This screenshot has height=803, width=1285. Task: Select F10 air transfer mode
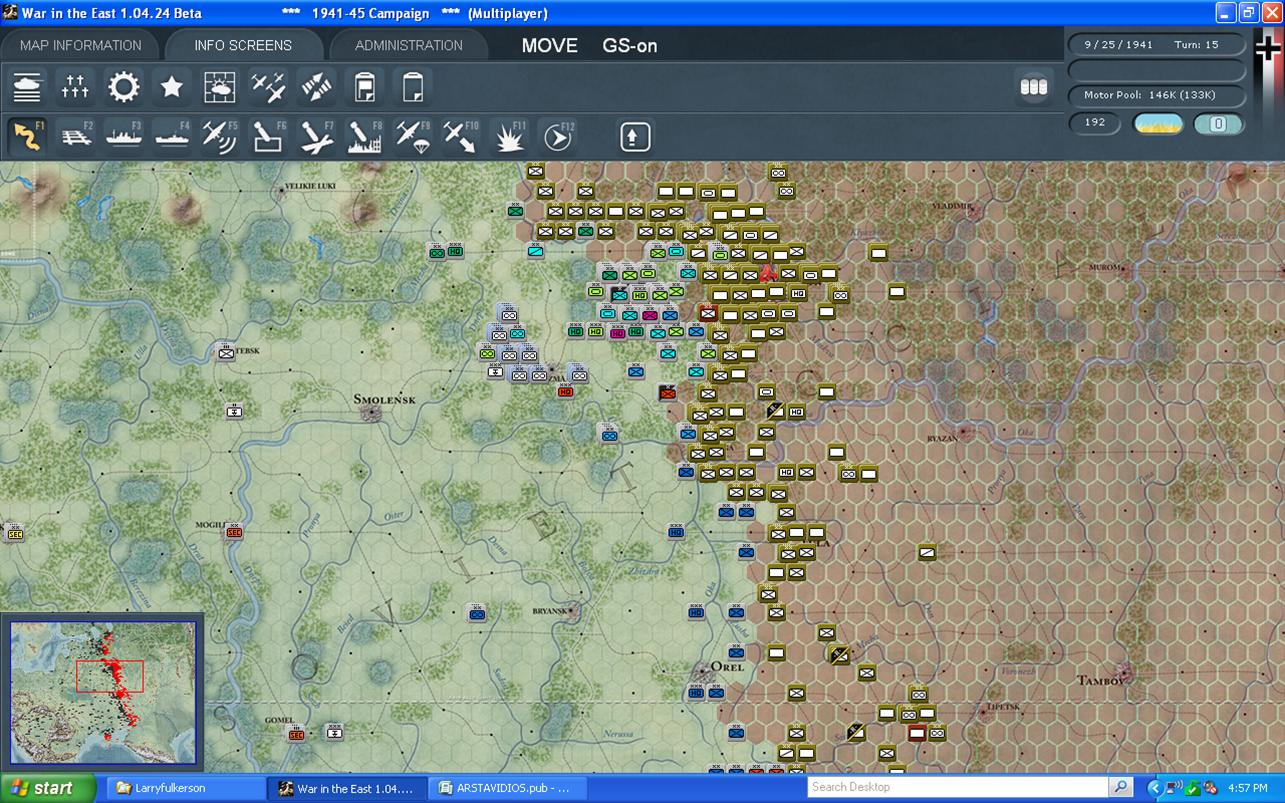tap(461, 136)
